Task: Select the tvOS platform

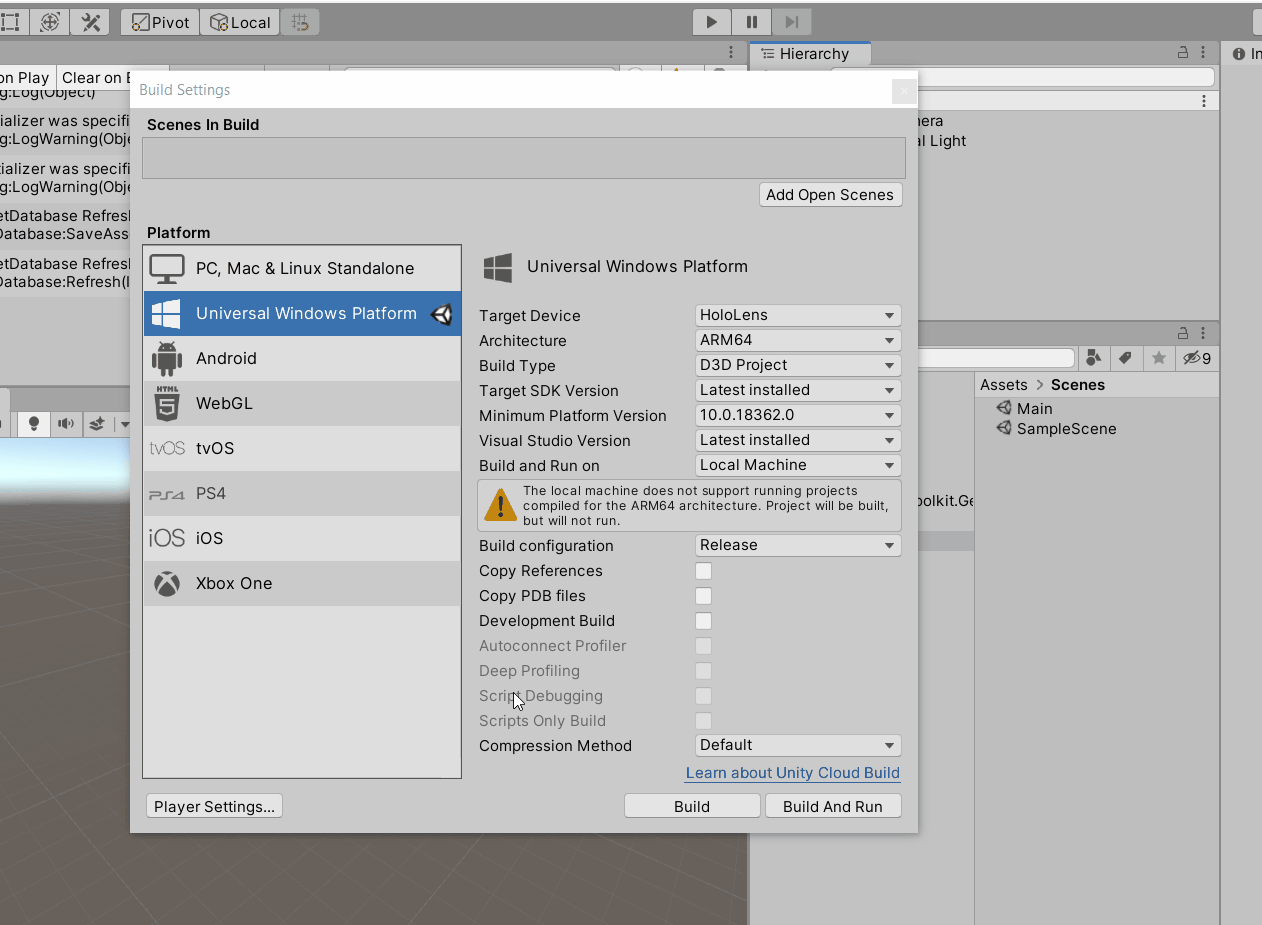Action: coord(302,448)
